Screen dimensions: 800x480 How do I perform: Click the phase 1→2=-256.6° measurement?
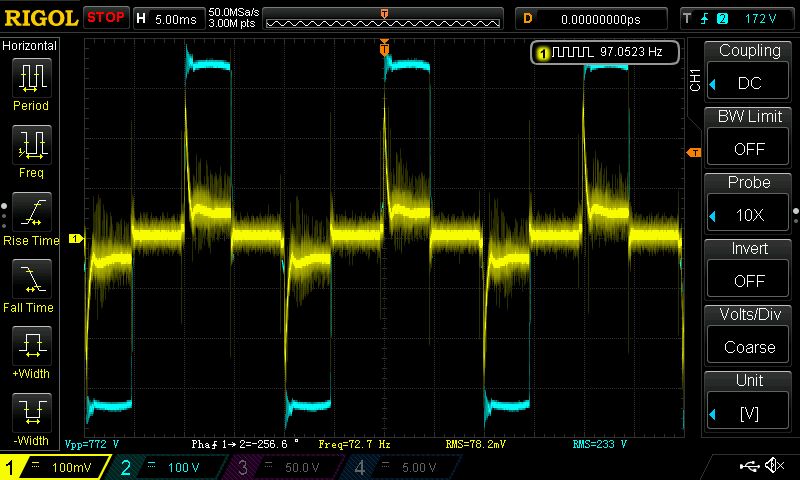point(245,444)
